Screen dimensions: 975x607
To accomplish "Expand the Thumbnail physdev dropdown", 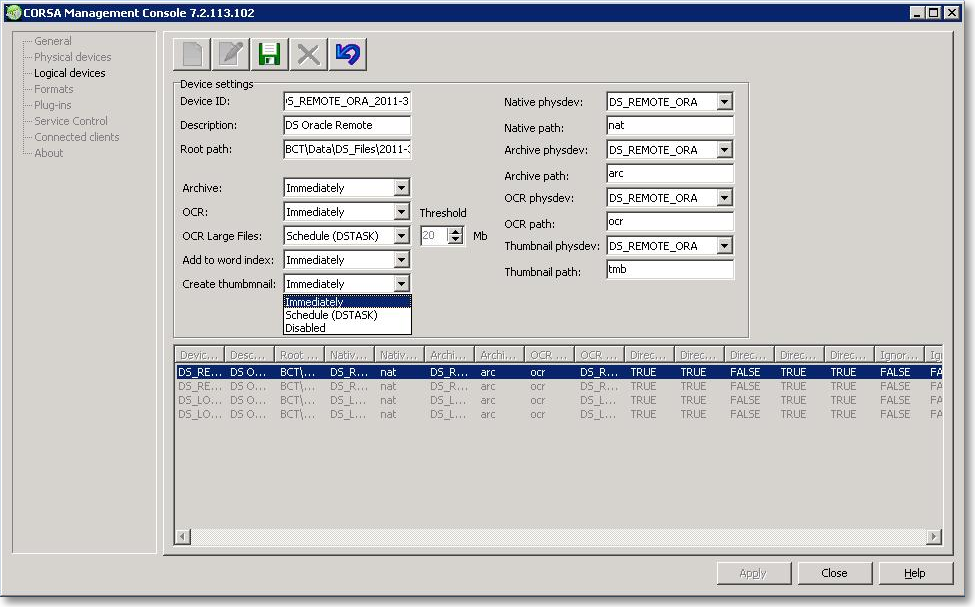I will (x=724, y=246).
